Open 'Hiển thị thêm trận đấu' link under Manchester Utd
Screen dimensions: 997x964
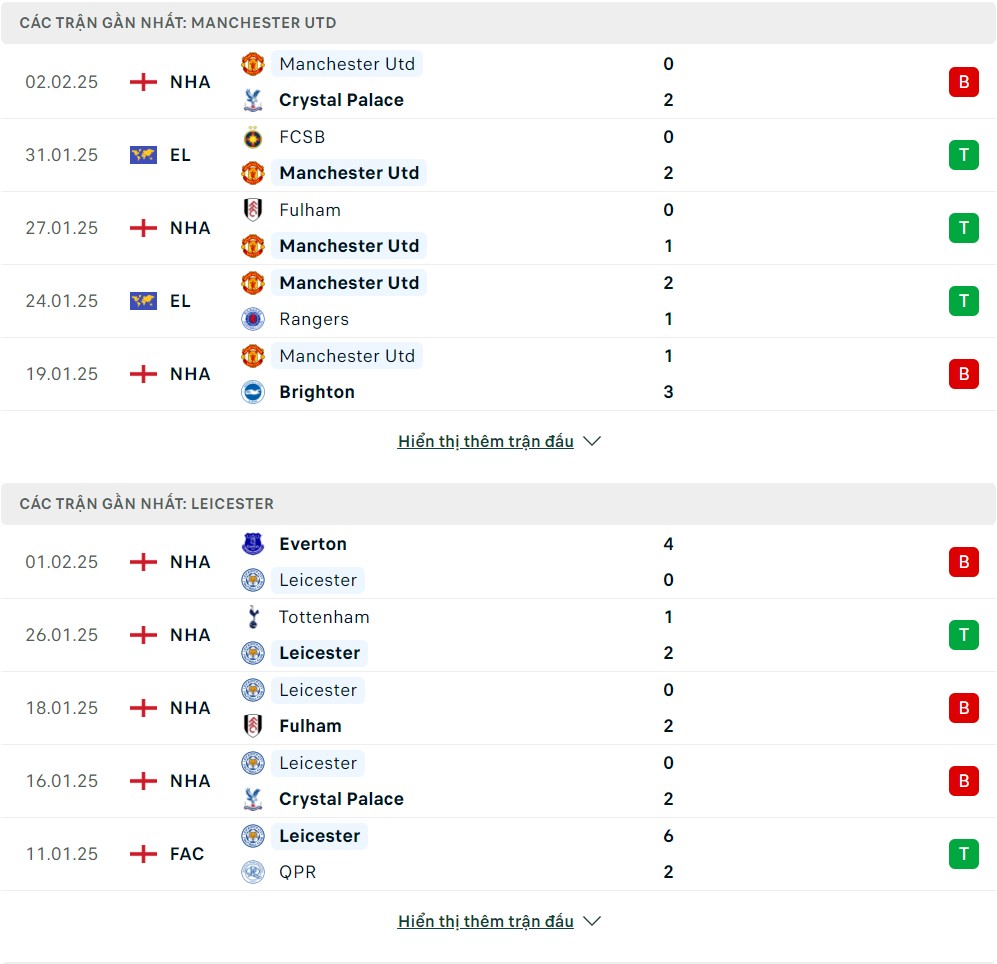click(486, 441)
